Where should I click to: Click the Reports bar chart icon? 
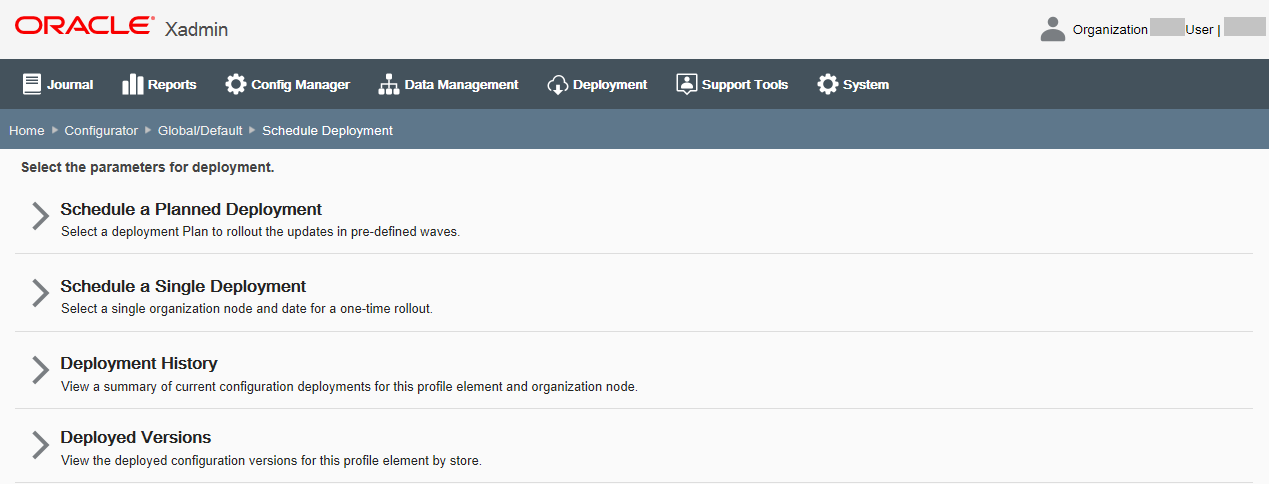click(133, 84)
